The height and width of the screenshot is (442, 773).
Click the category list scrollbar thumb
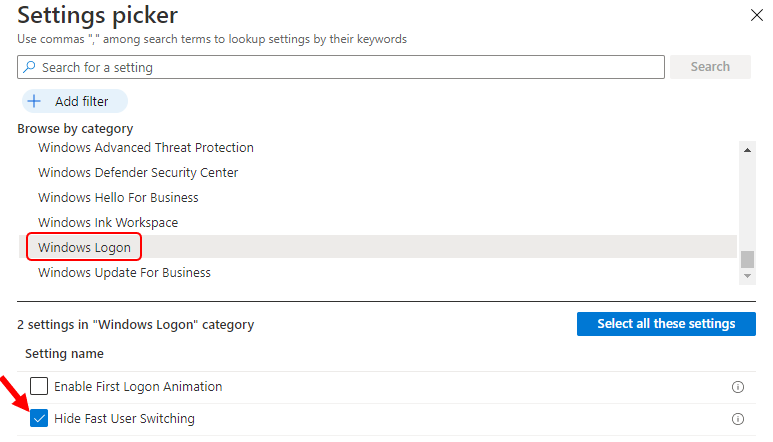tap(747, 259)
